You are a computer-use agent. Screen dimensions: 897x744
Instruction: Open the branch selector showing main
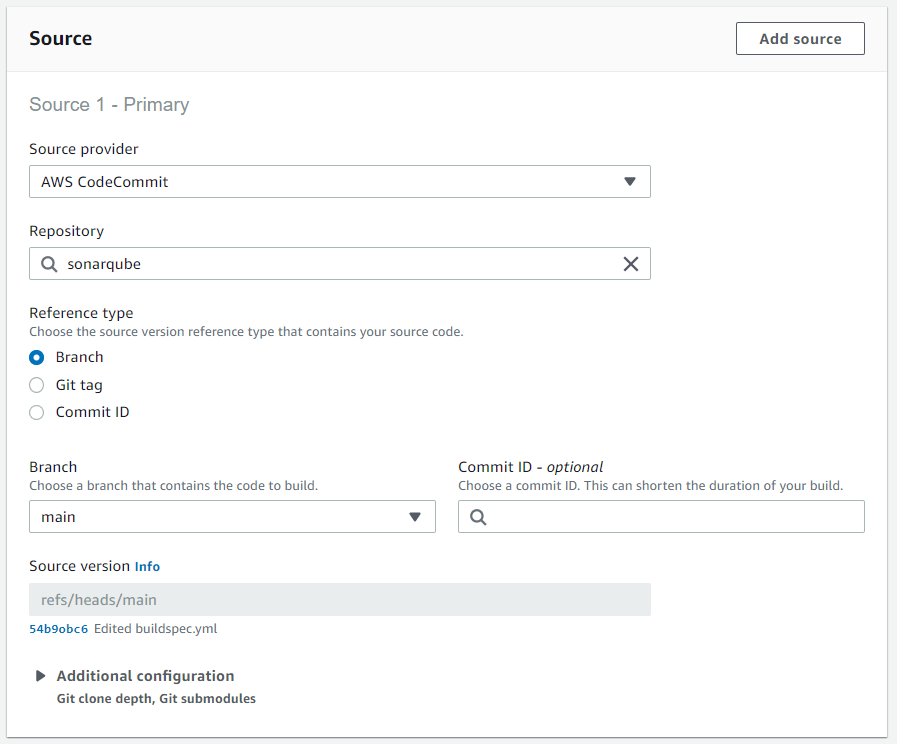(232, 516)
